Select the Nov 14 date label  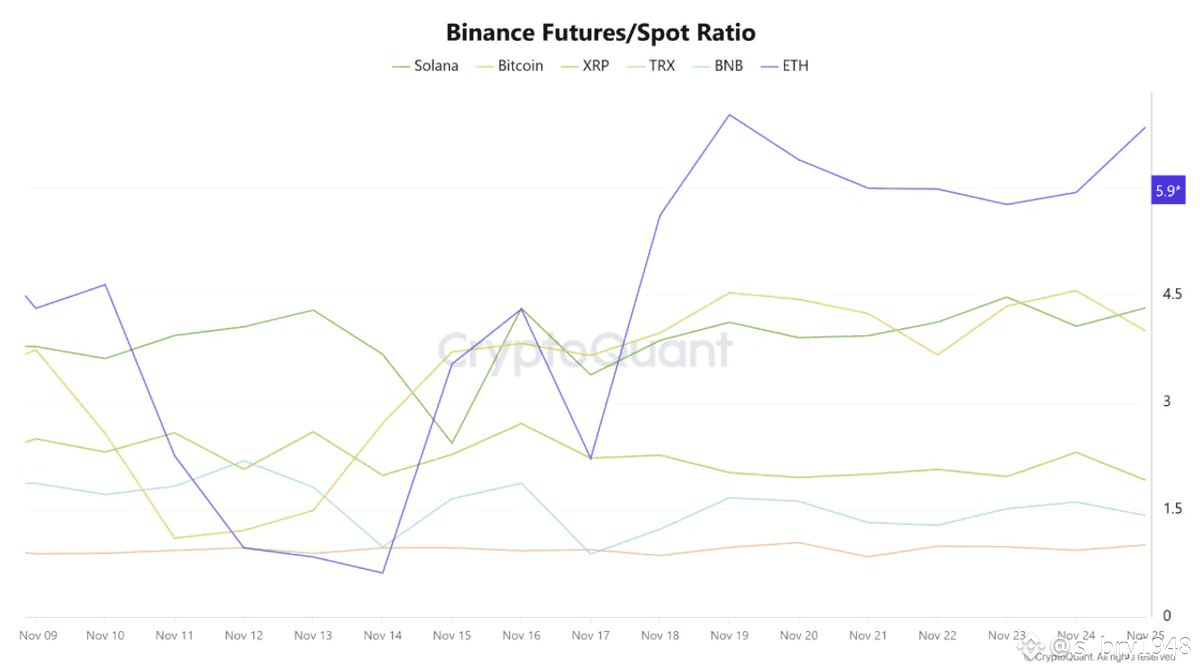pyautogui.click(x=383, y=635)
